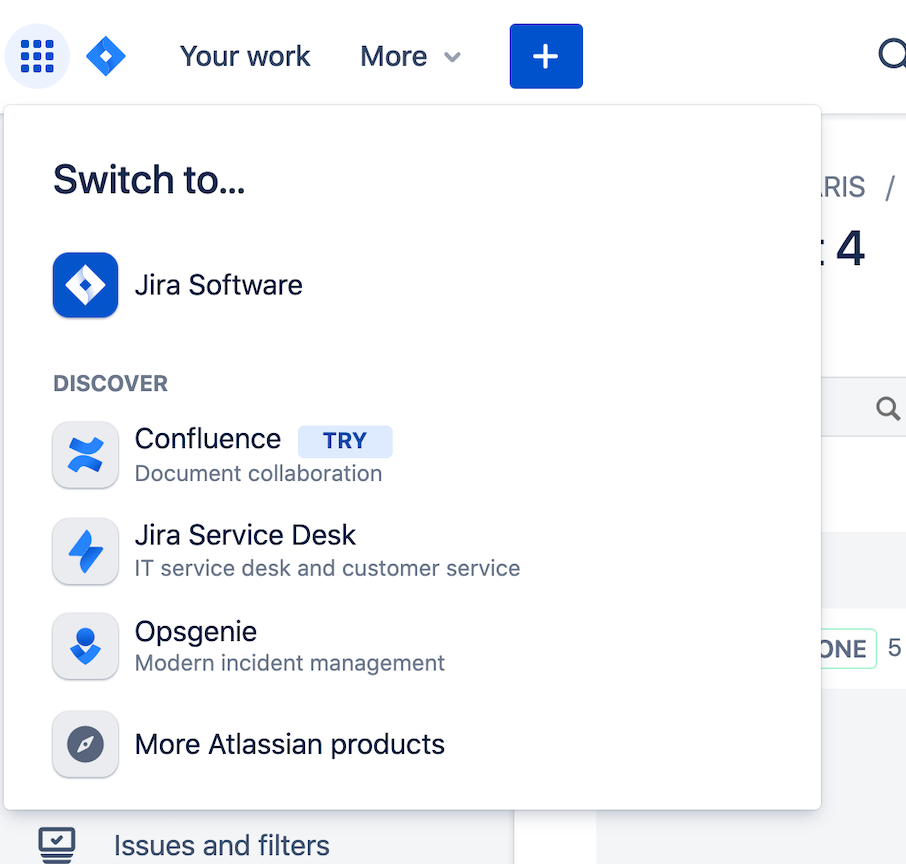Close the app switcher grid icon
Viewport: 906px width, 864px height.
pos(37,56)
